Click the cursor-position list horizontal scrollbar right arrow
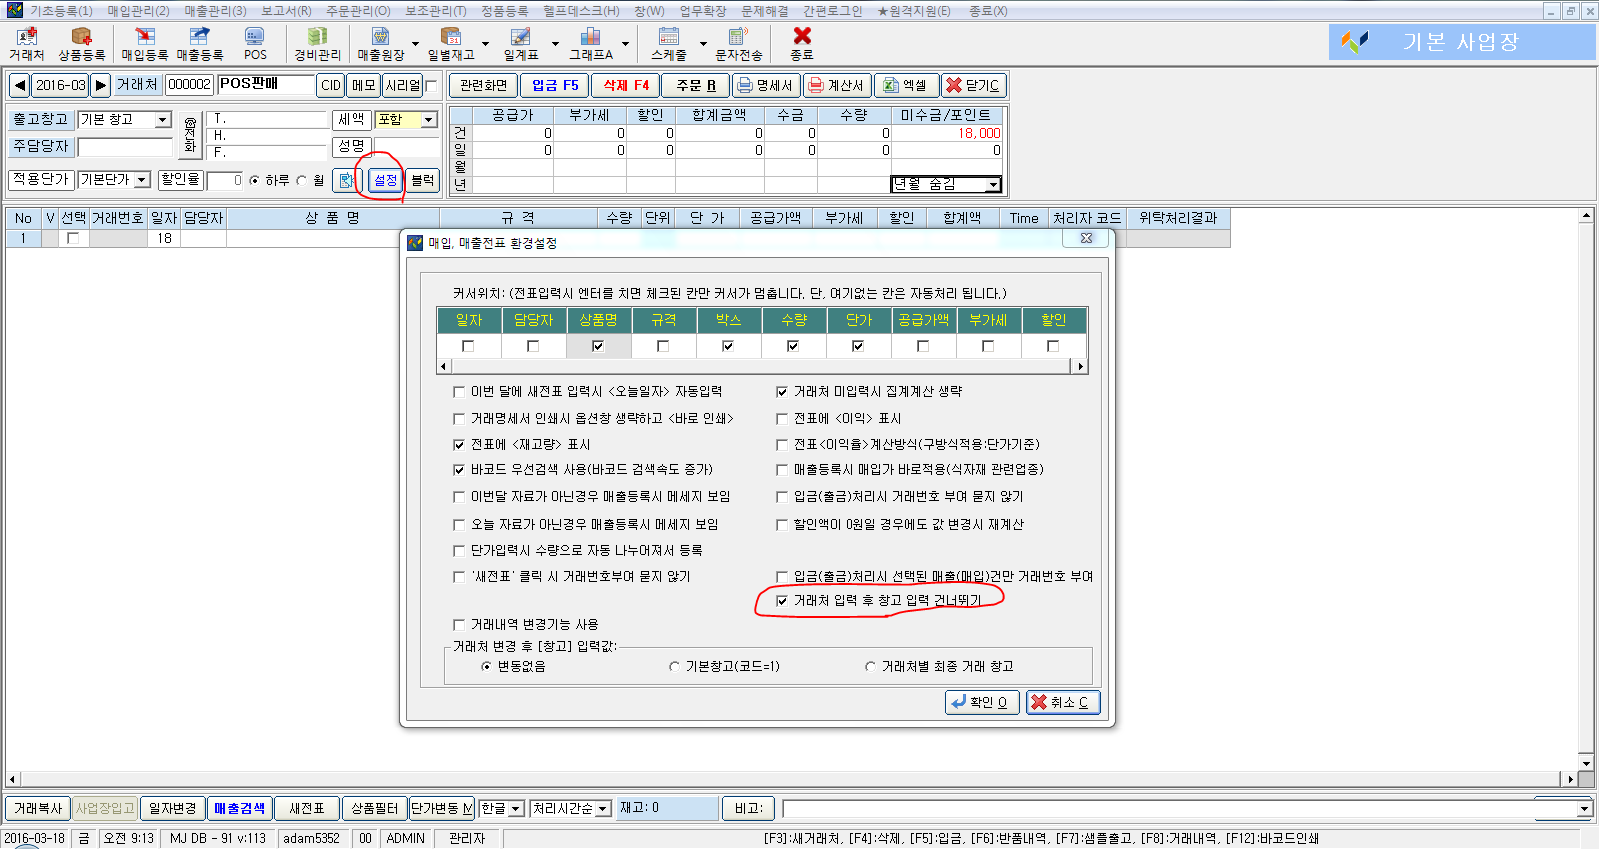This screenshot has height=849, width=1599. click(1080, 367)
